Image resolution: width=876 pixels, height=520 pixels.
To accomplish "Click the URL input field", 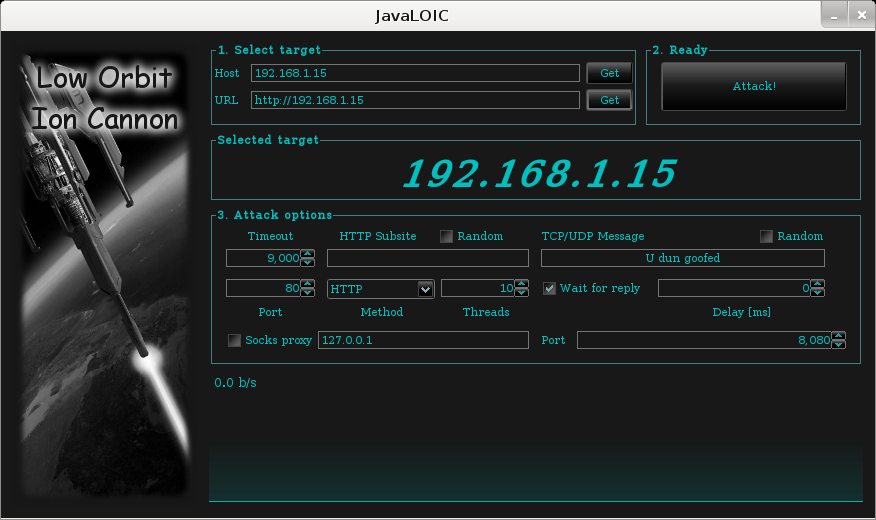I will (x=415, y=100).
